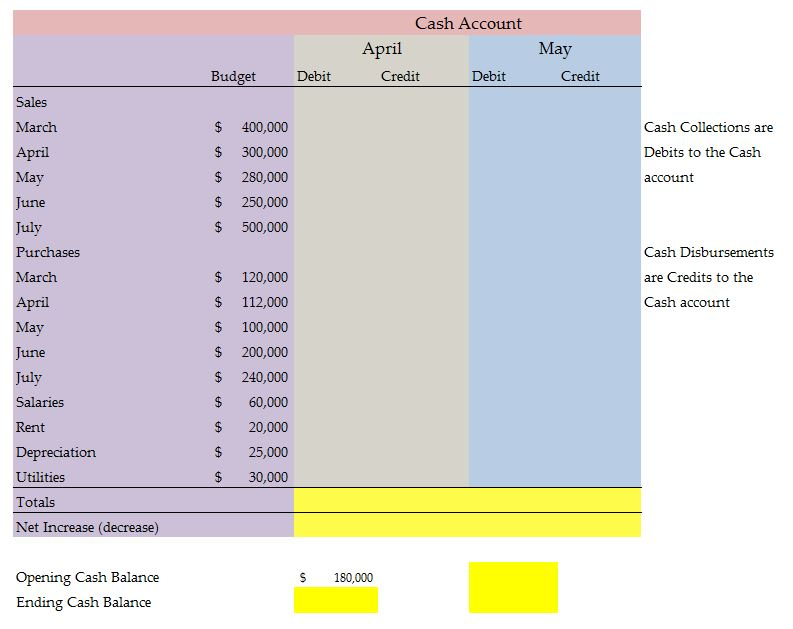The image size is (793, 629).
Task: Select the Cash Account title cell
Action: point(468,23)
